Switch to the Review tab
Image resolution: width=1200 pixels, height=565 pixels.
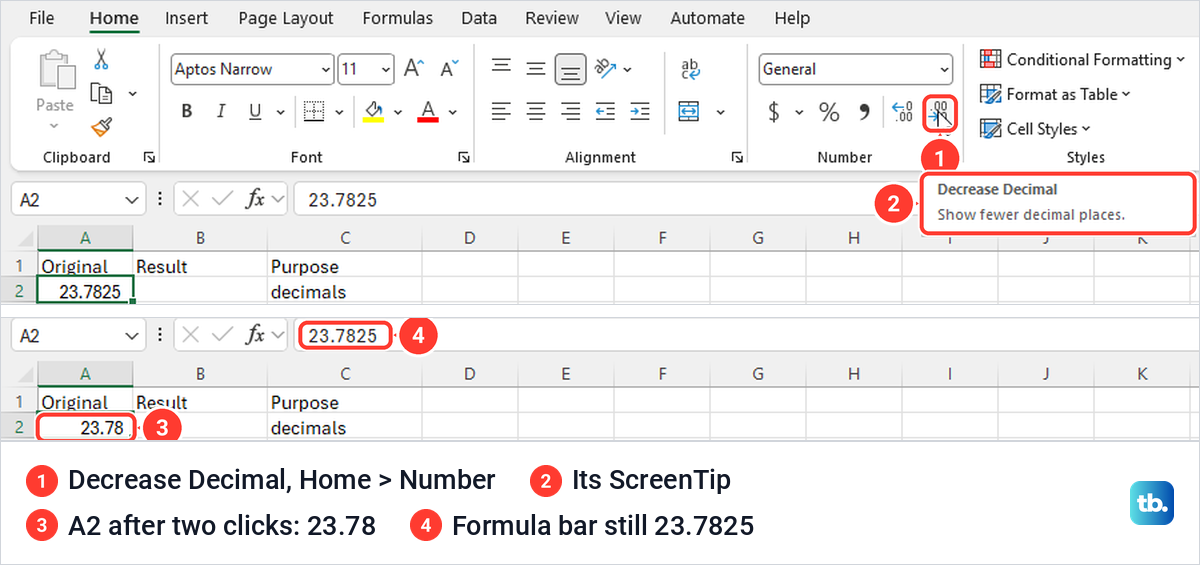pos(552,18)
